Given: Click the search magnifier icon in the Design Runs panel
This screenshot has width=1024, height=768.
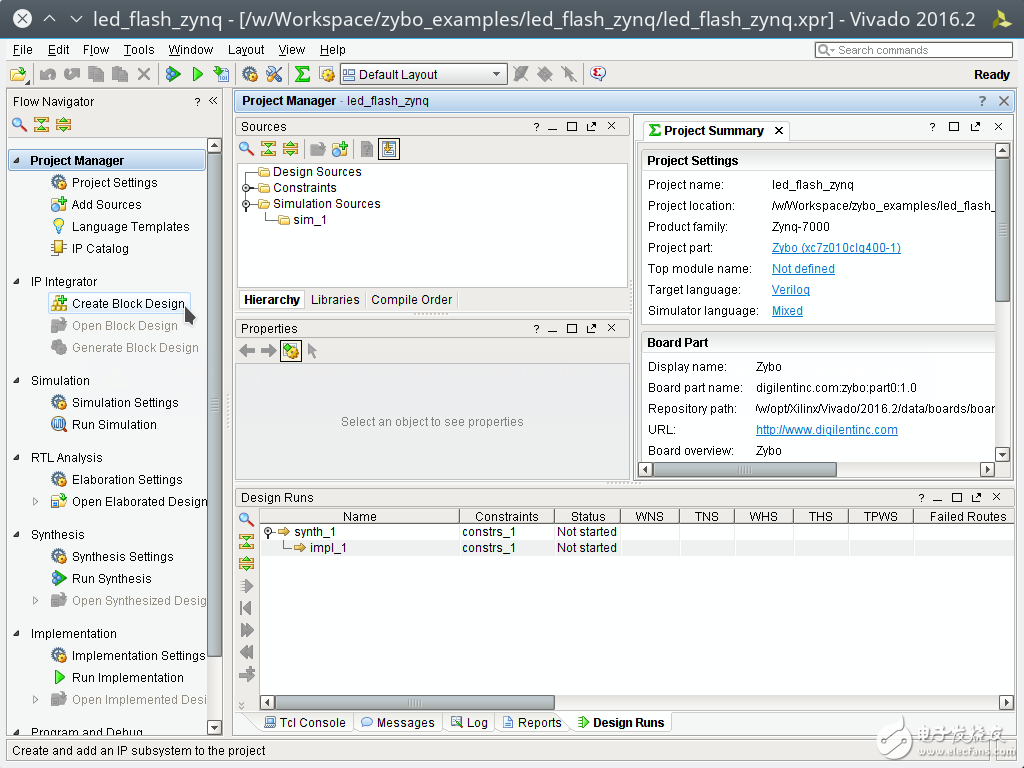Looking at the screenshot, I should pos(246,519).
